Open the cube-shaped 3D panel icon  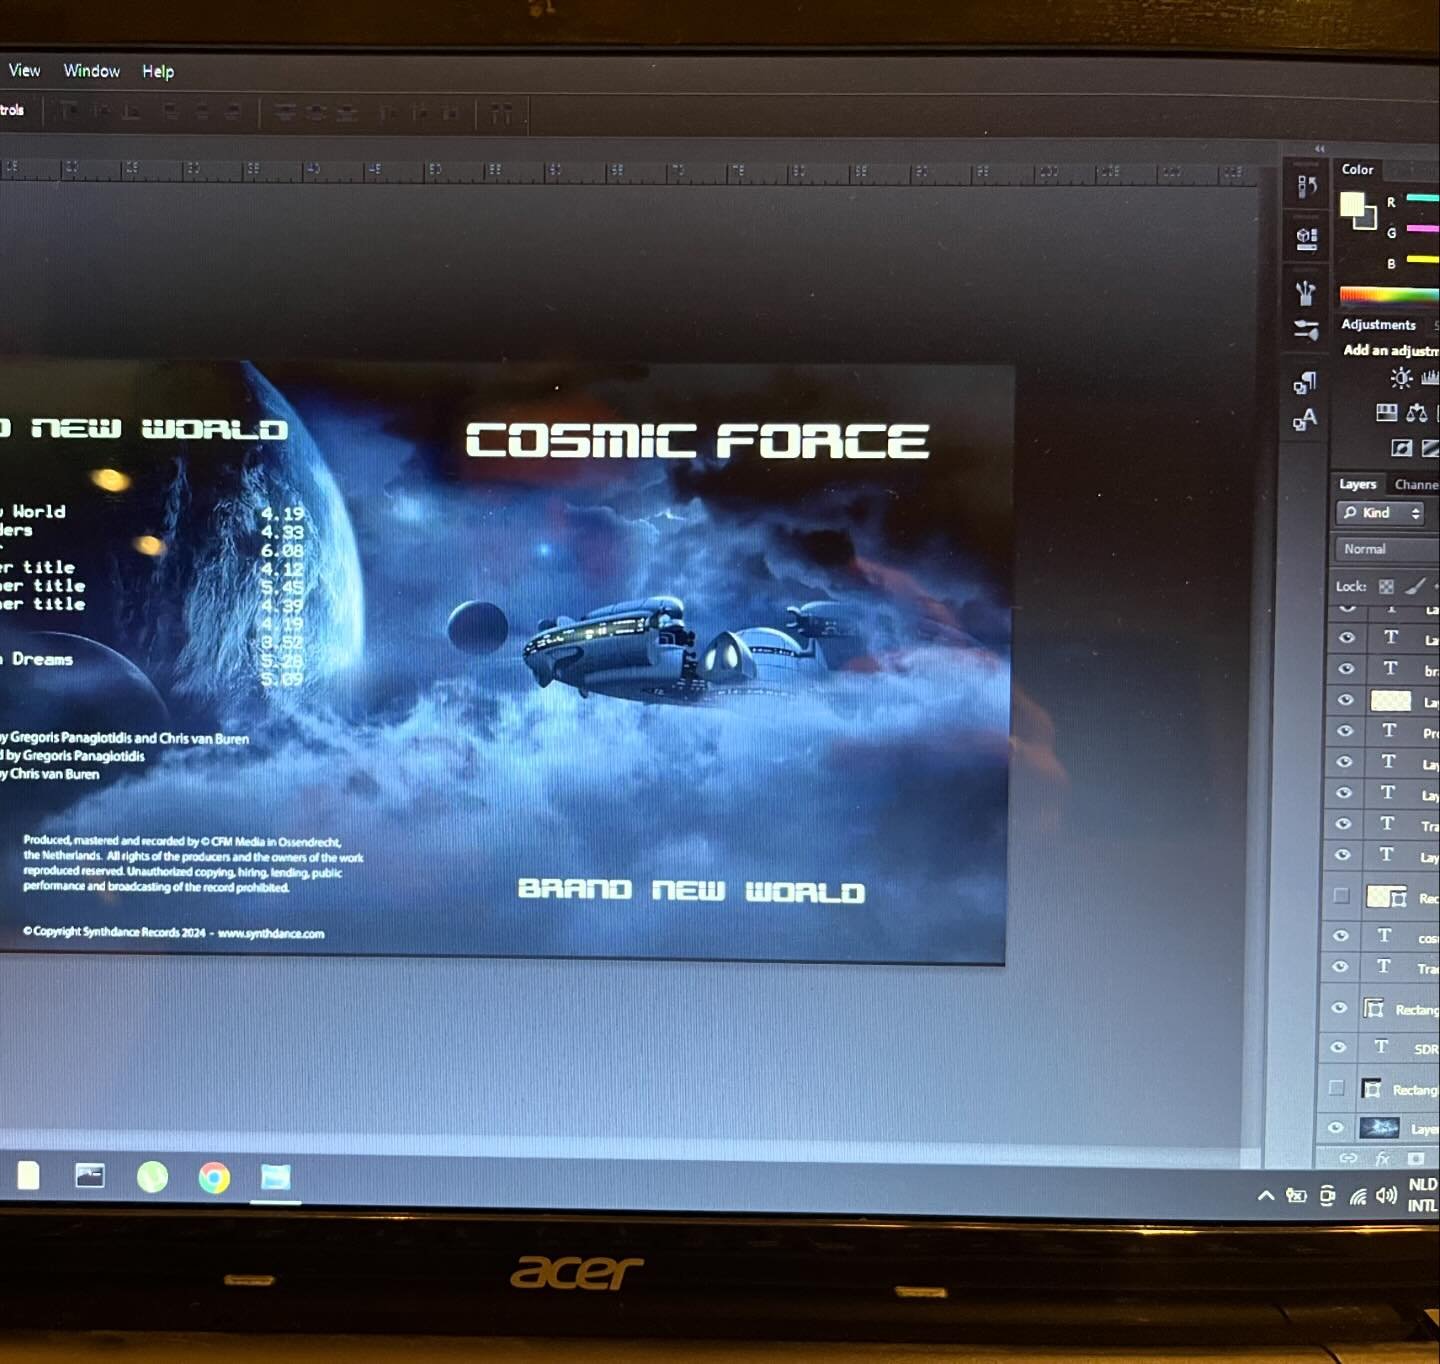pos(1306,238)
